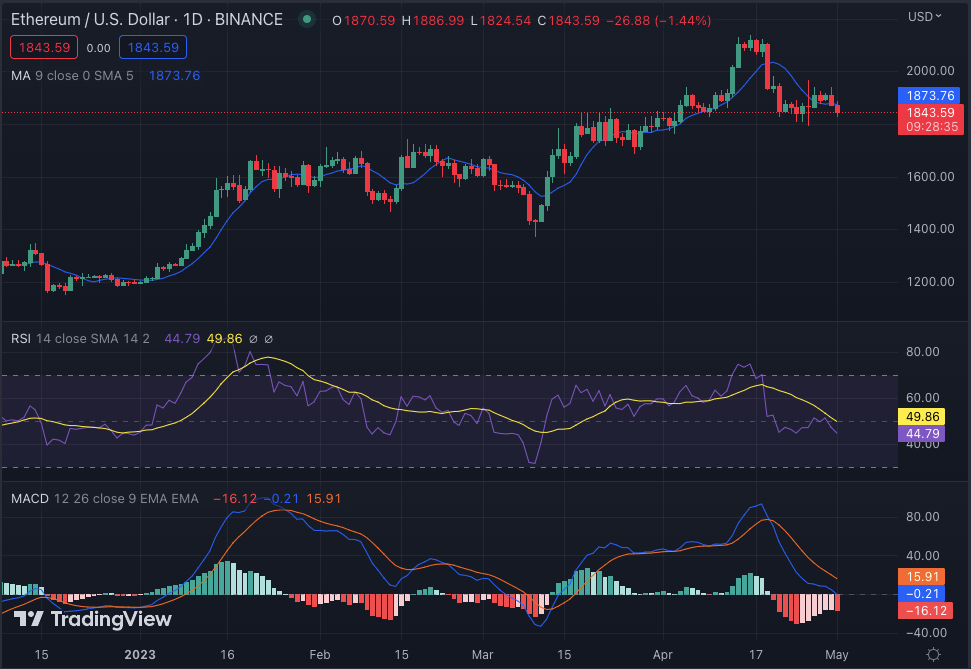Click the Feb label on the time axis

click(320, 654)
